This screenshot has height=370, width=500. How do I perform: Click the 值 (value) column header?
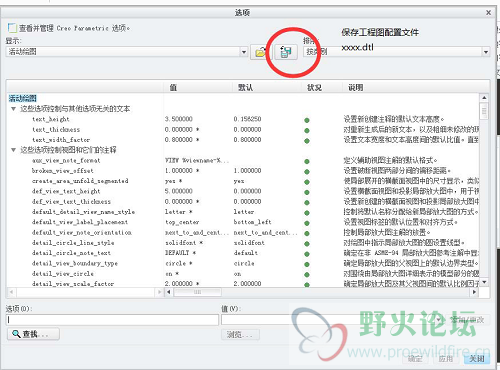click(x=173, y=88)
